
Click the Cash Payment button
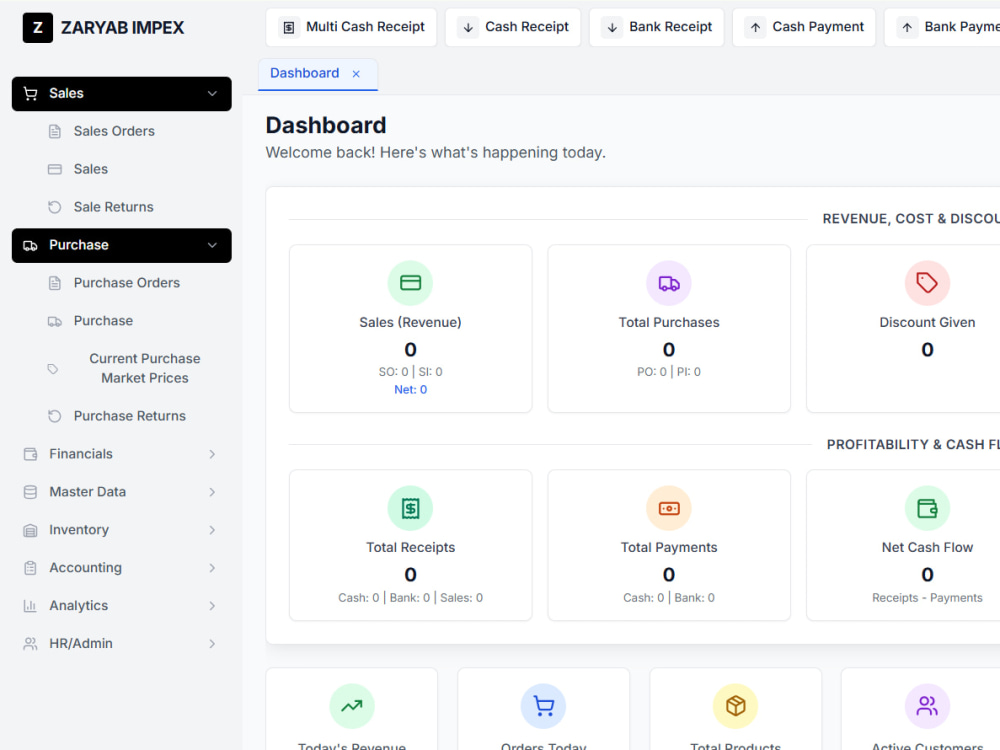tap(804, 27)
